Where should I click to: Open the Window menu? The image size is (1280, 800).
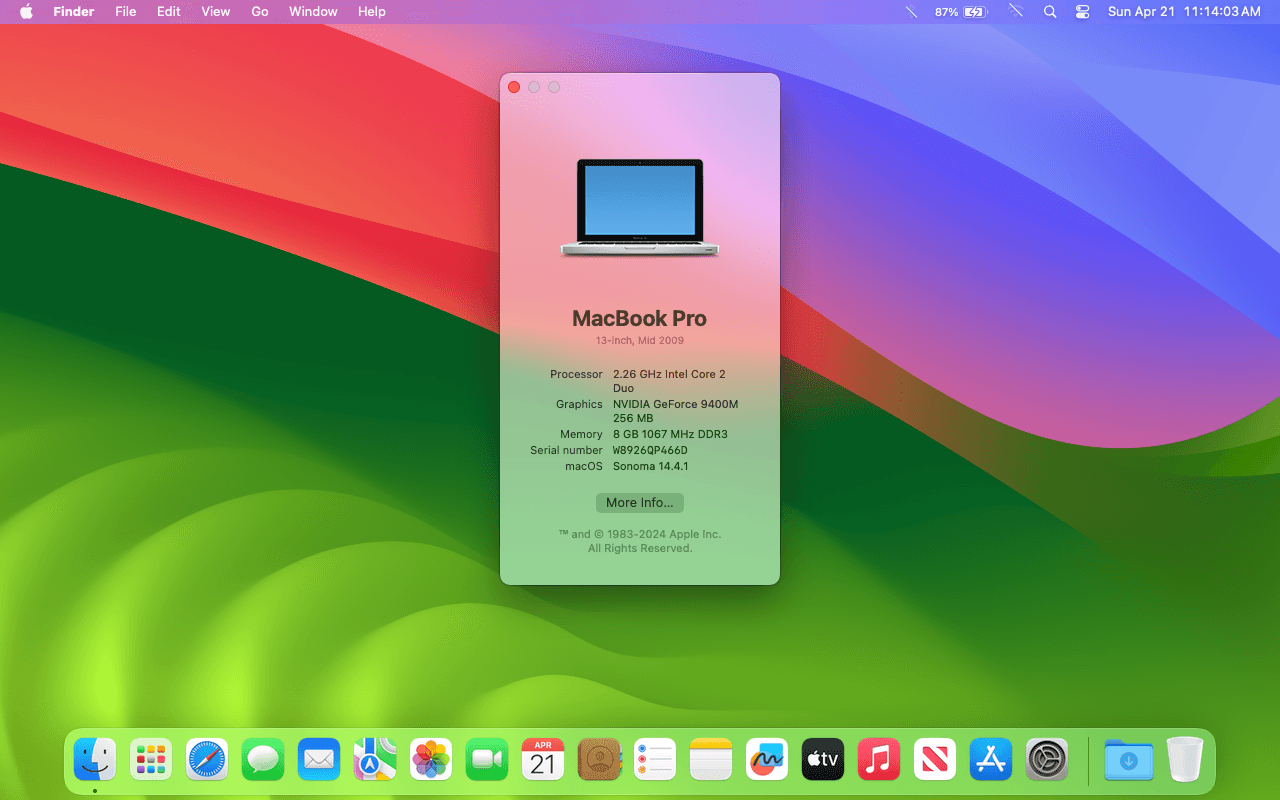(313, 12)
